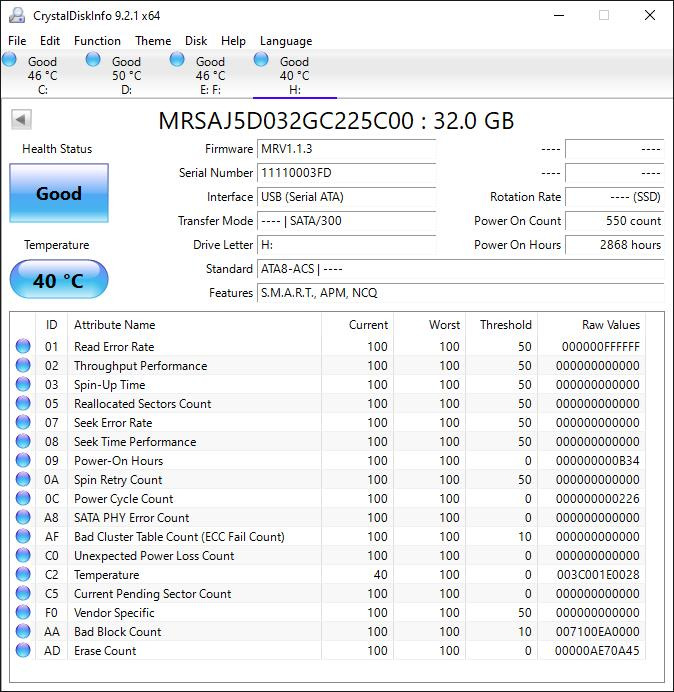The width and height of the screenshot is (674, 692).
Task: Click the status orb for Spin Retry Count
Action: tap(23, 479)
